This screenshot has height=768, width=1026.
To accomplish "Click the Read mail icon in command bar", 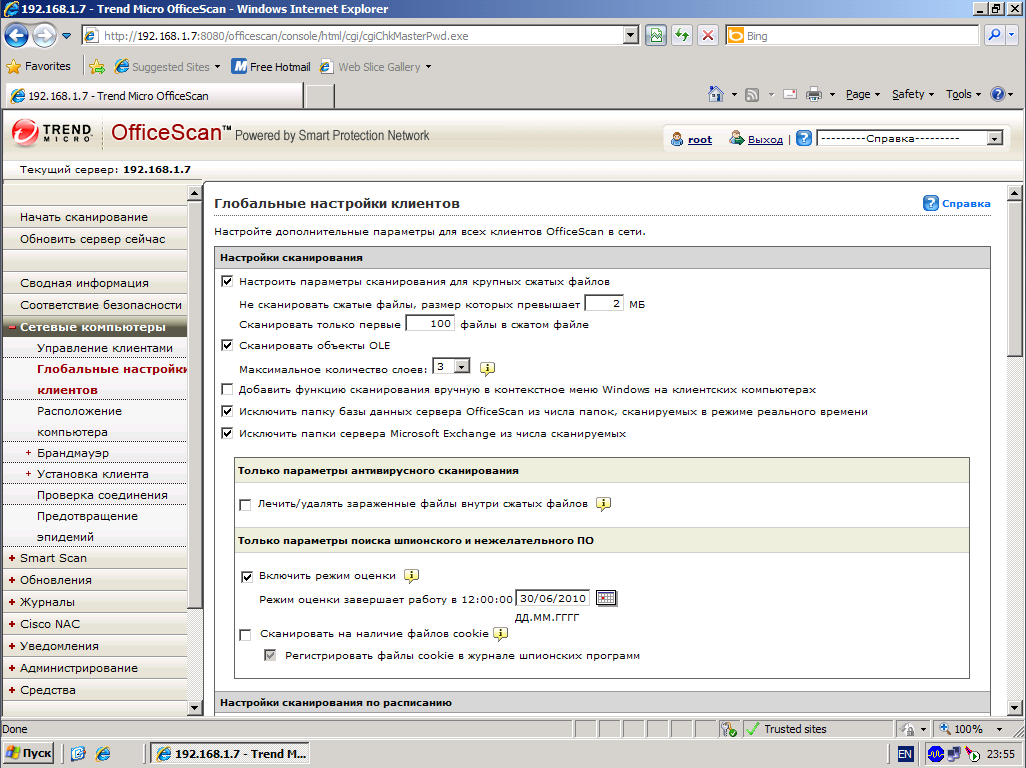I will 790,94.
